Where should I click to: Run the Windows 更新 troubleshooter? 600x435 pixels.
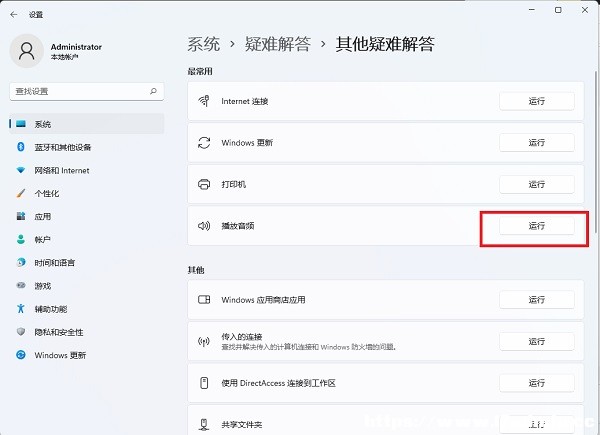(x=536, y=143)
